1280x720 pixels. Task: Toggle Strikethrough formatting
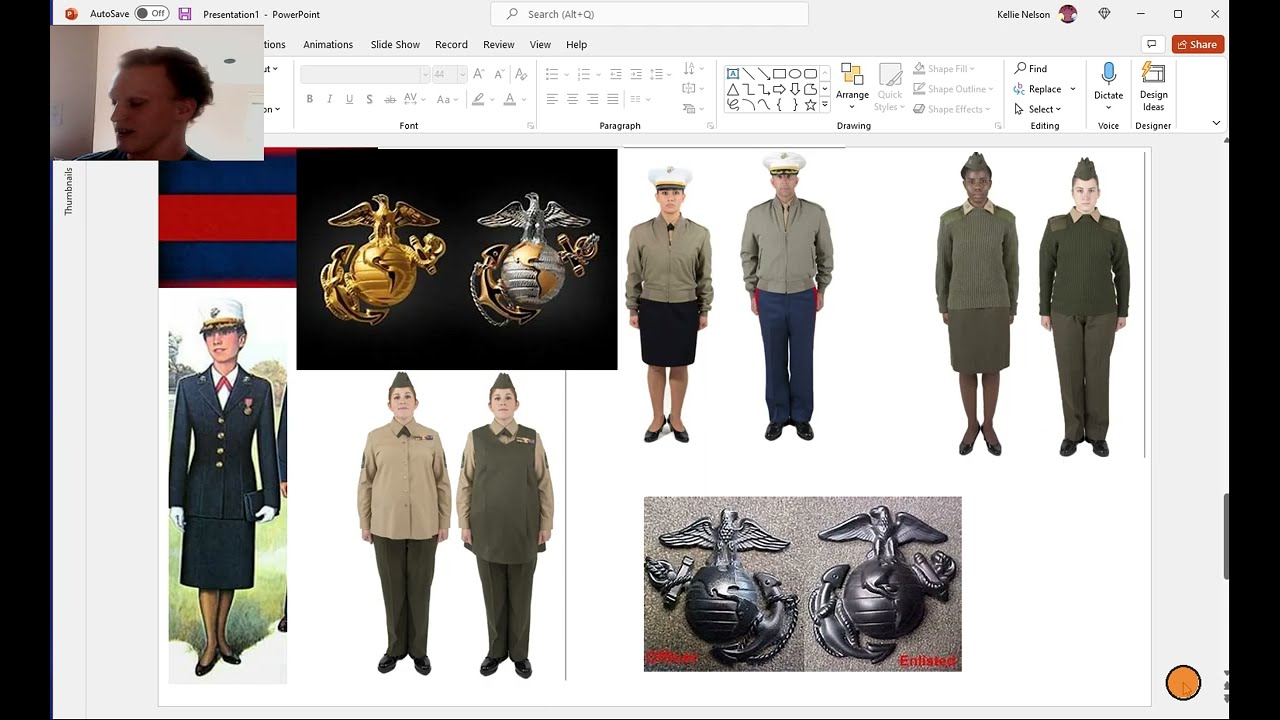[390, 99]
